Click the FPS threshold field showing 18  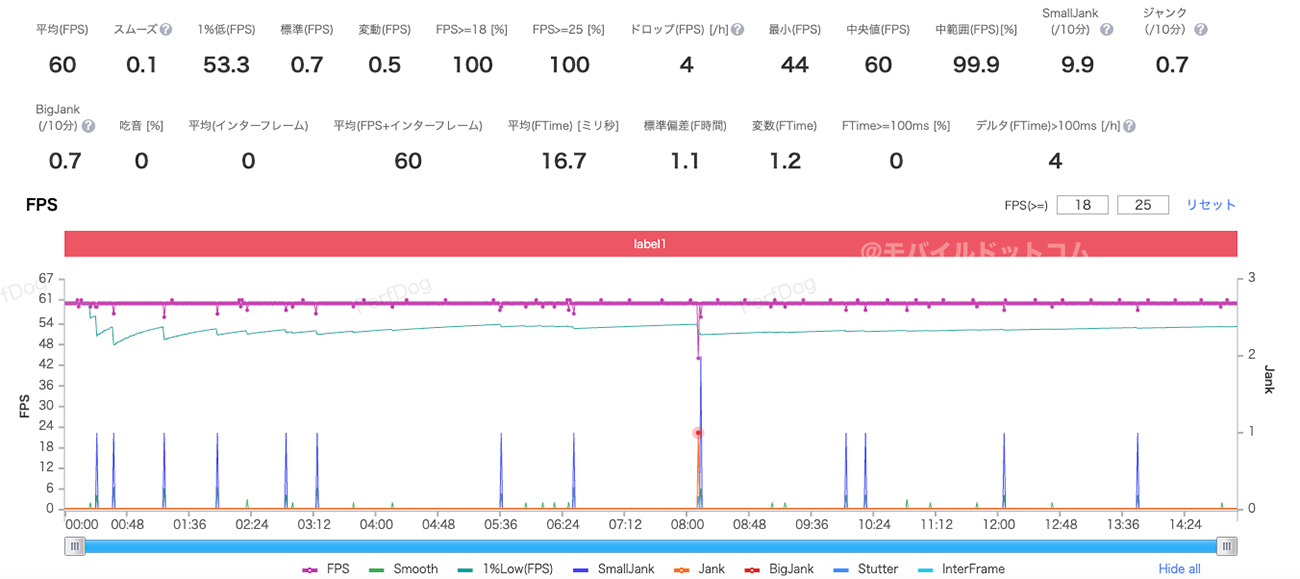1082,205
